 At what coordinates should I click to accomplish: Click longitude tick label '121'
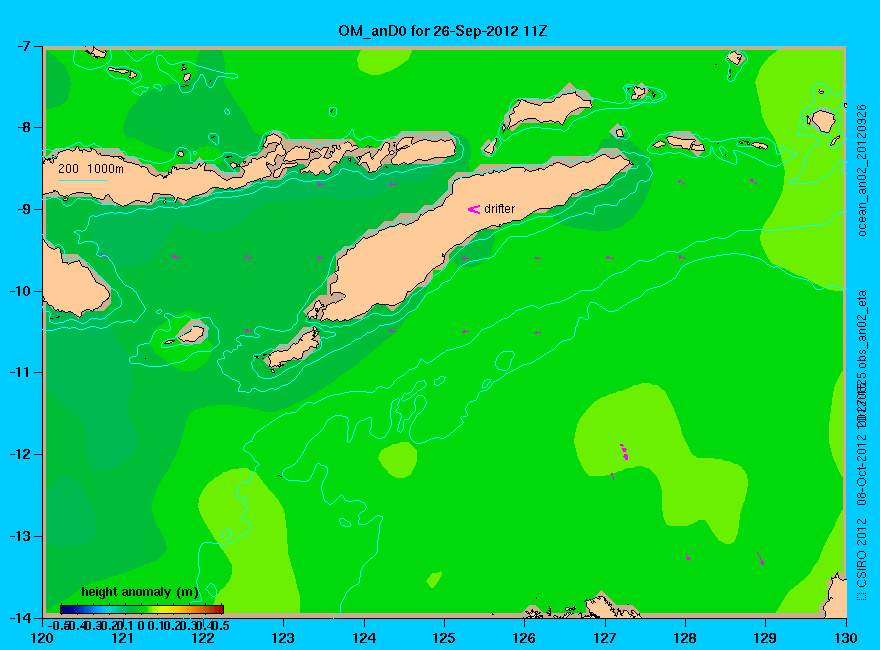coord(122,638)
